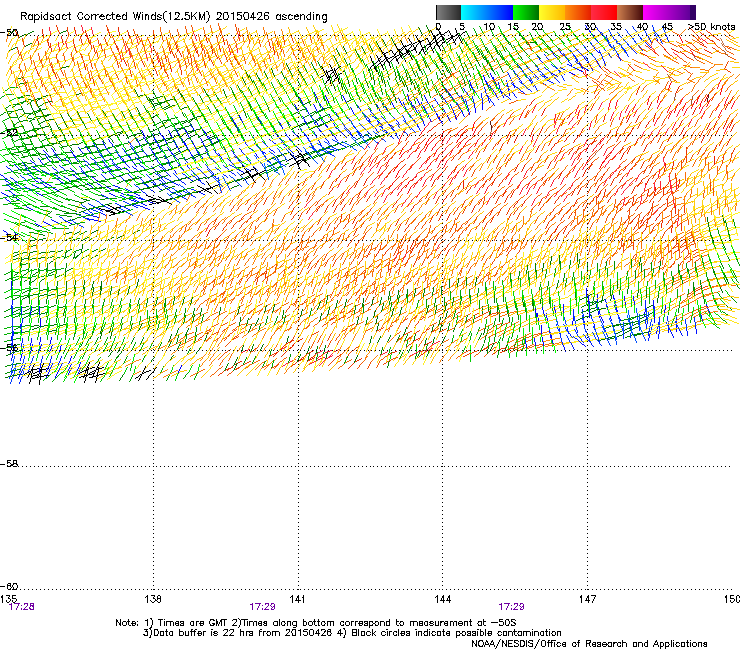Click the purple '17:28' time label
740x650 pixels.
coord(22,607)
